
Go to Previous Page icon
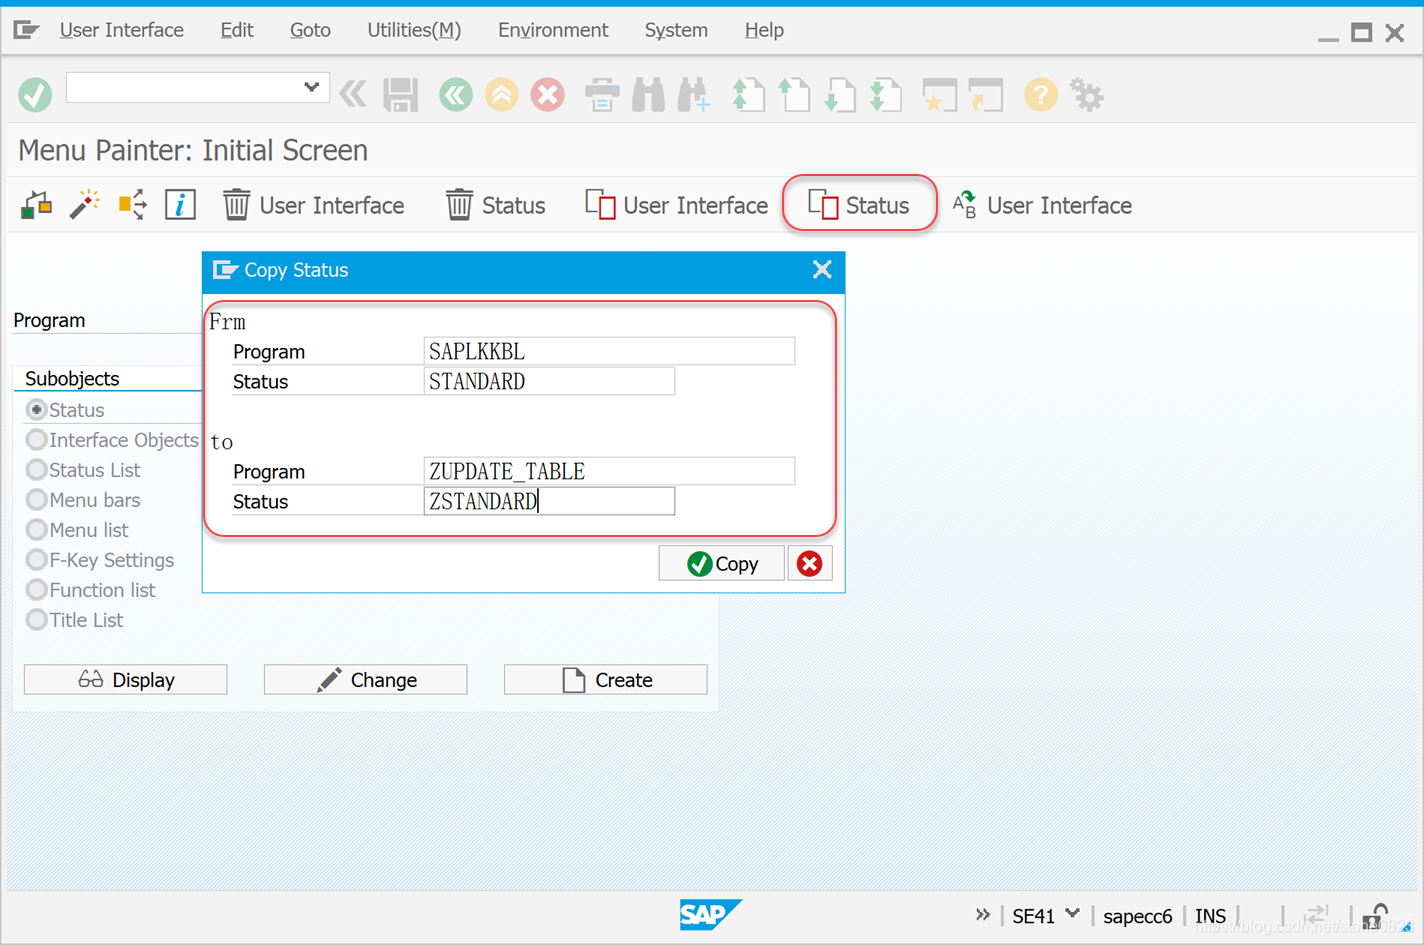coord(794,95)
